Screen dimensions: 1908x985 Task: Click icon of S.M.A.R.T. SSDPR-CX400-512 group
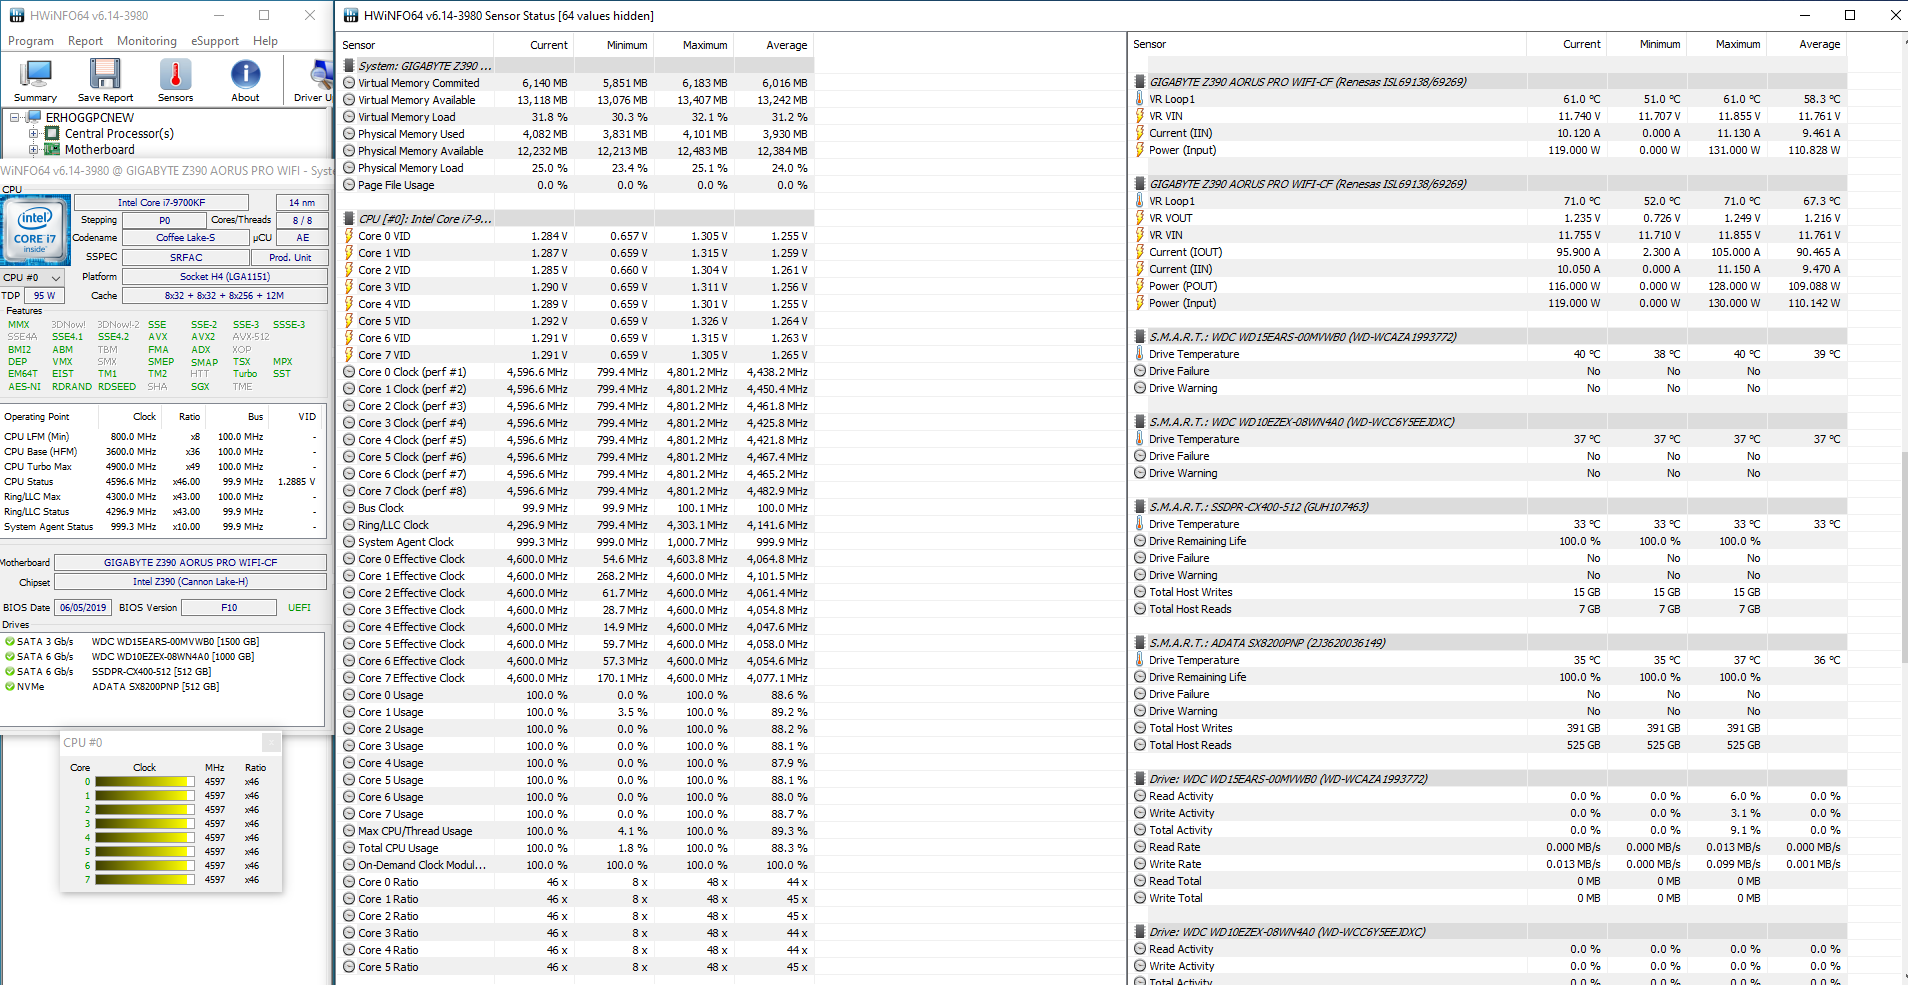click(1140, 507)
